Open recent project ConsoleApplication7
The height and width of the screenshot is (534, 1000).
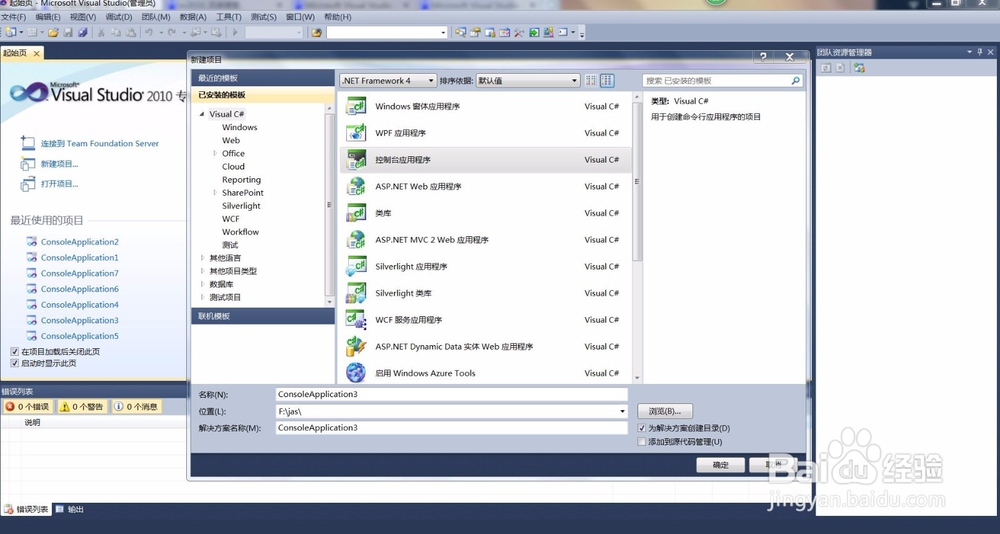point(80,273)
